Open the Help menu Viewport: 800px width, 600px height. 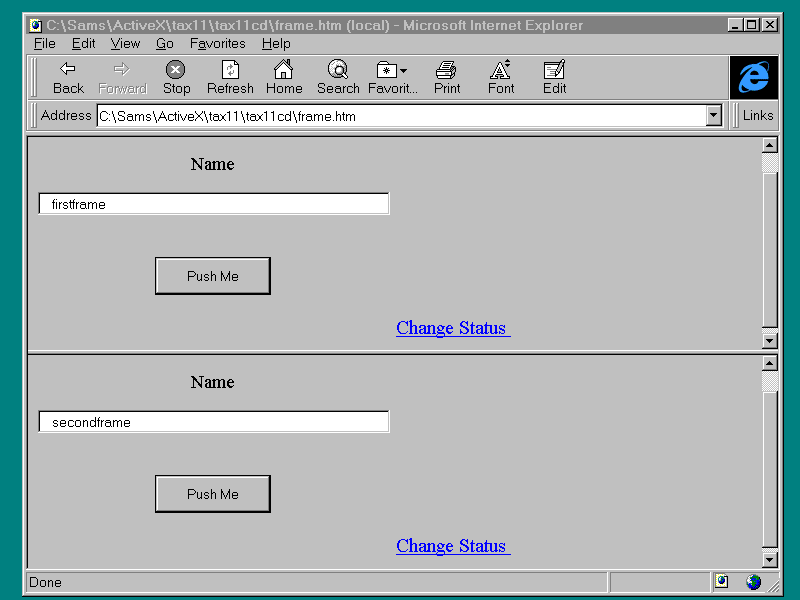(x=276, y=44)
